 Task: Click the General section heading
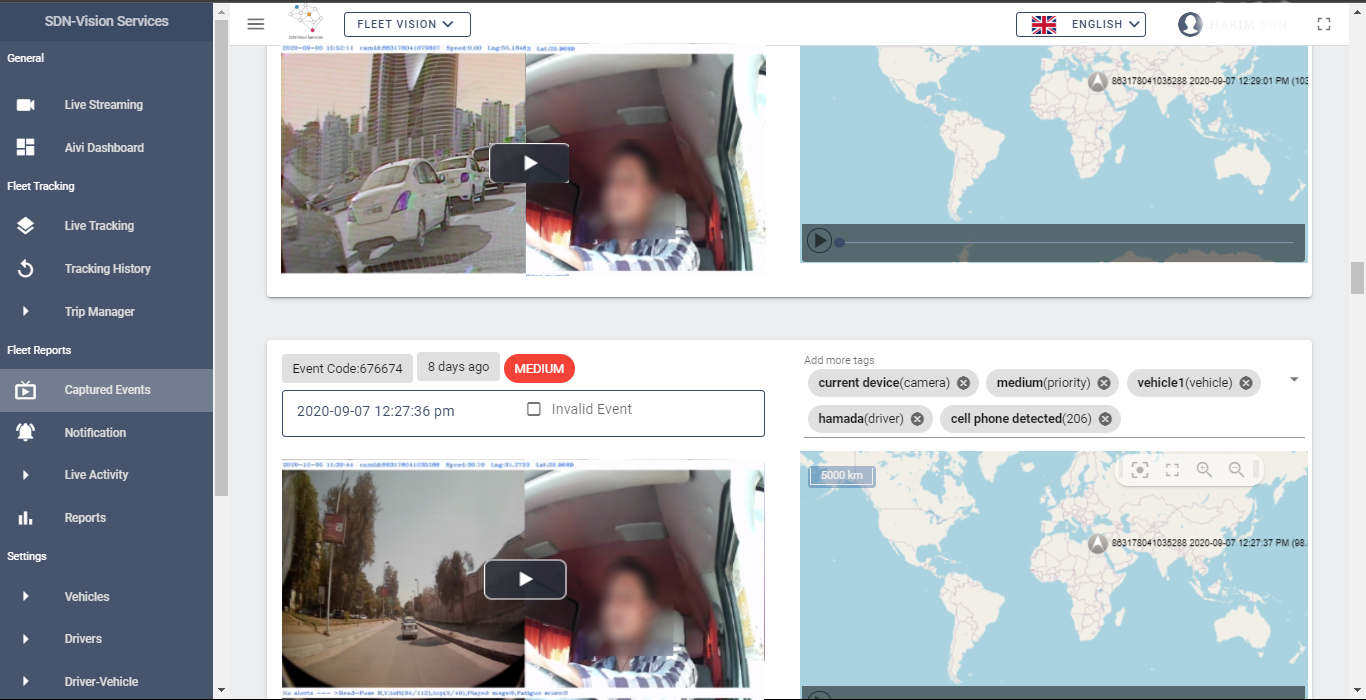pos(26,58)
